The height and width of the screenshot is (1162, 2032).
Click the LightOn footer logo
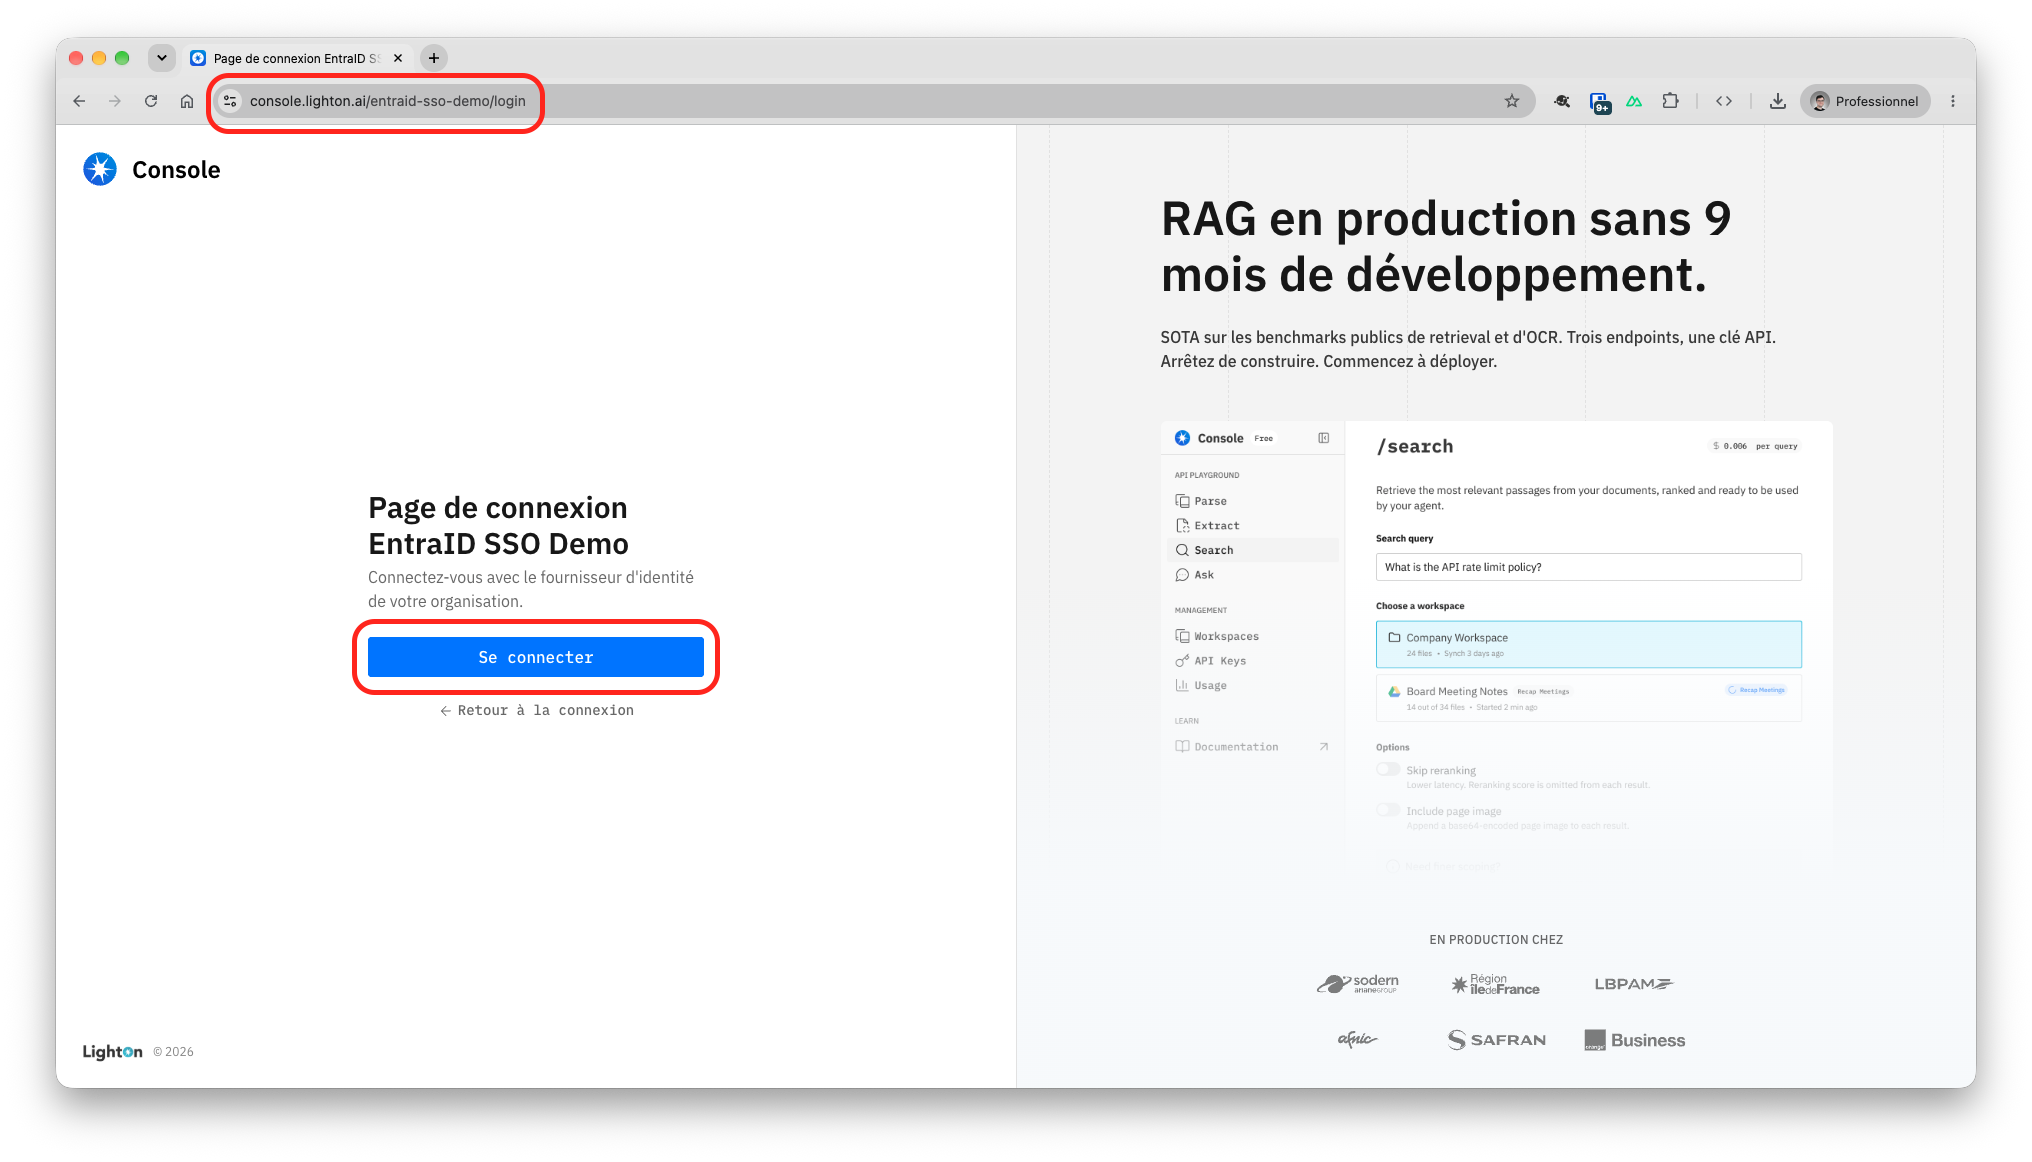pos(112,1051)
